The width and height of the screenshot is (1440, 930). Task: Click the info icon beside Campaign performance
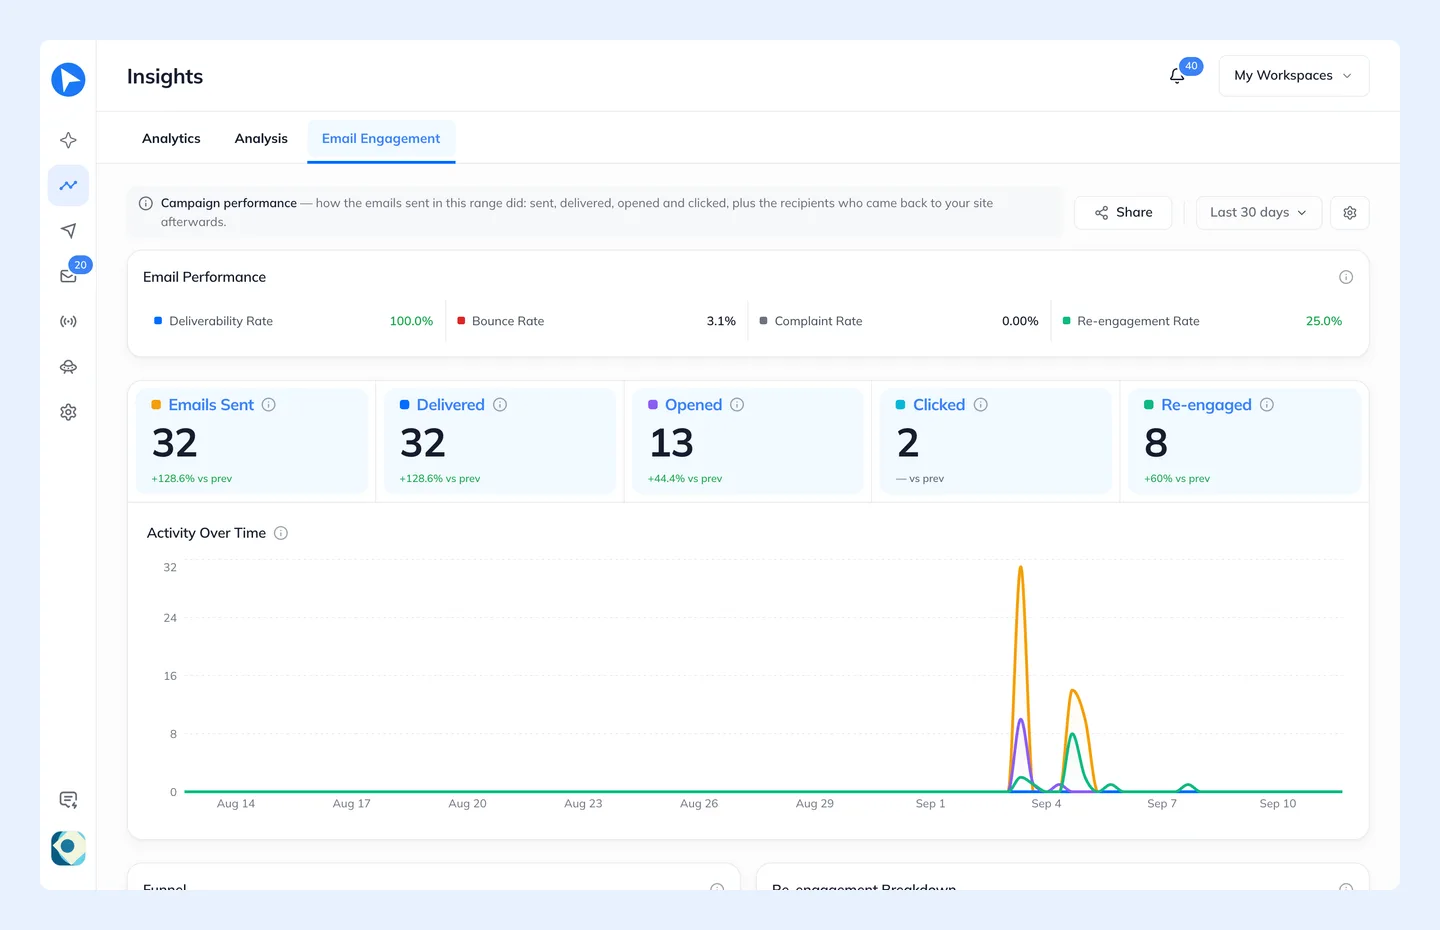(146, 203)
